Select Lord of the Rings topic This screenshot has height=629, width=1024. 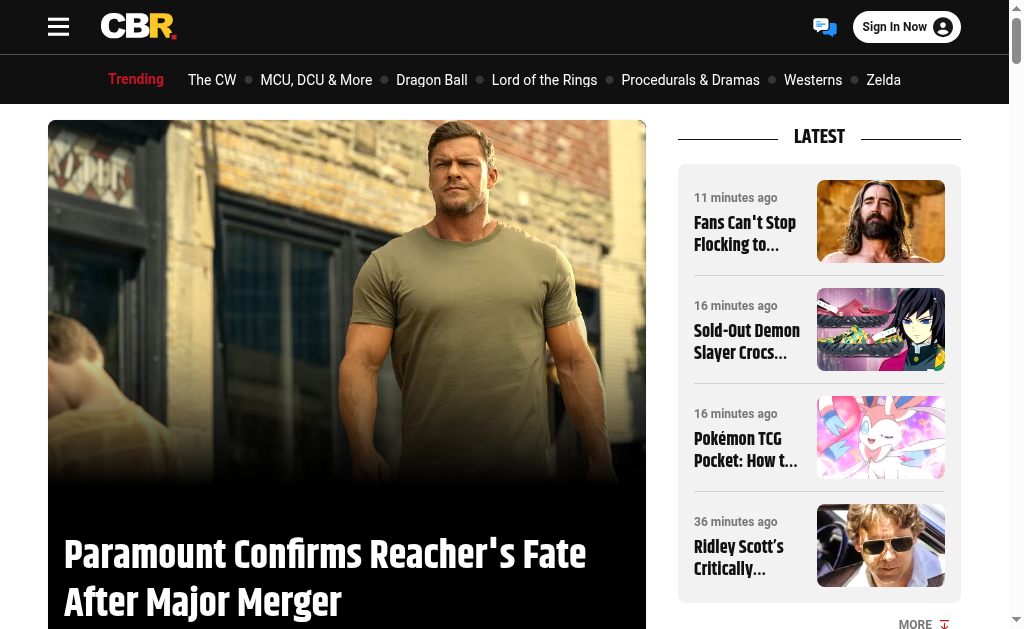tap(544, 80)
